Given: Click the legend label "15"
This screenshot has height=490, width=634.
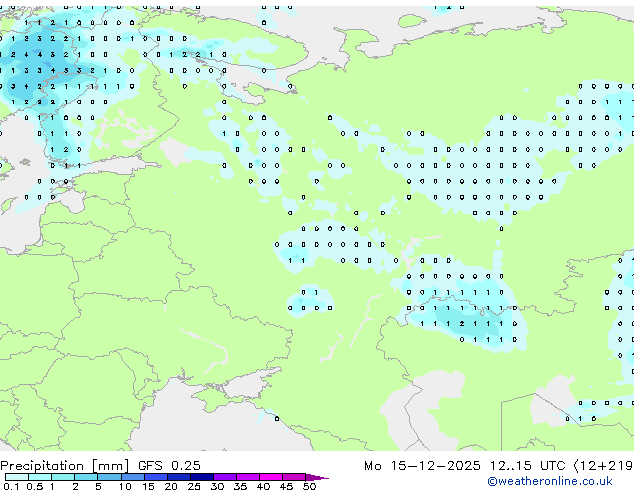Looking at the screenshot, I should (148, 486).
